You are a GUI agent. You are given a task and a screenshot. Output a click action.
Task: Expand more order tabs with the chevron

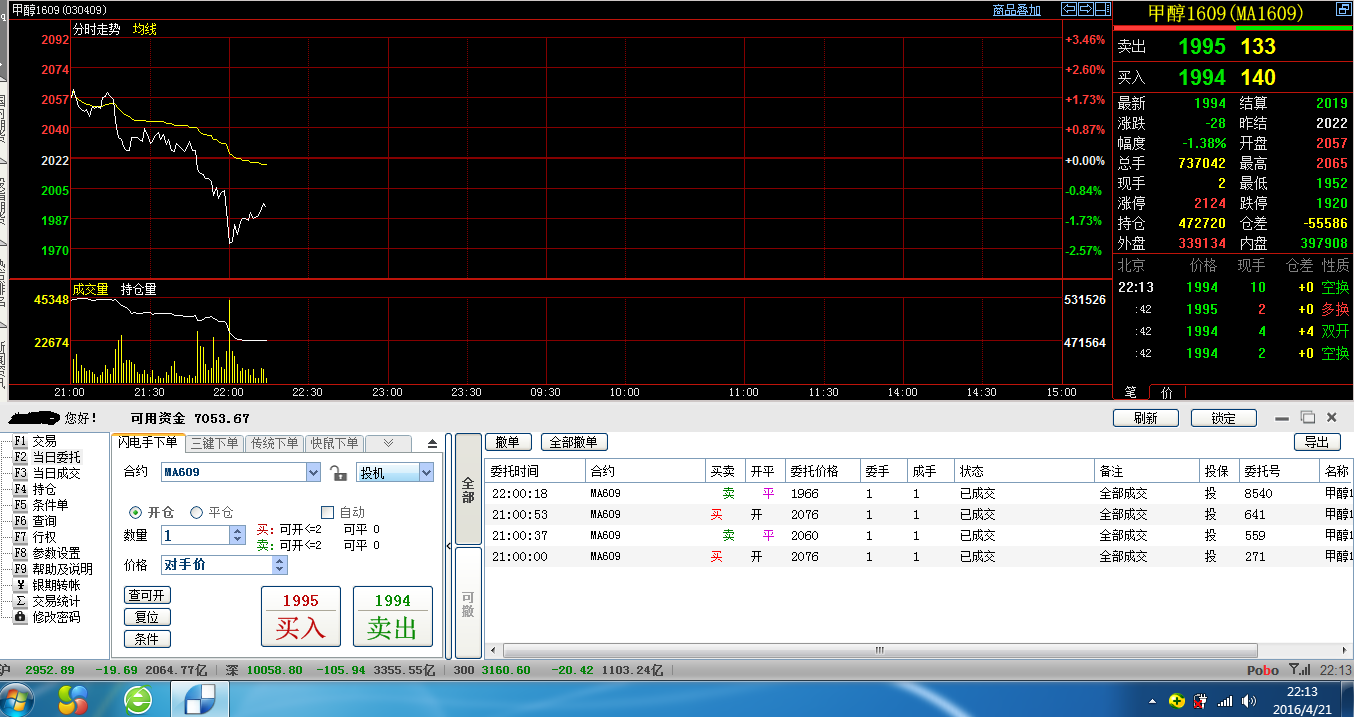click(389, 443)
